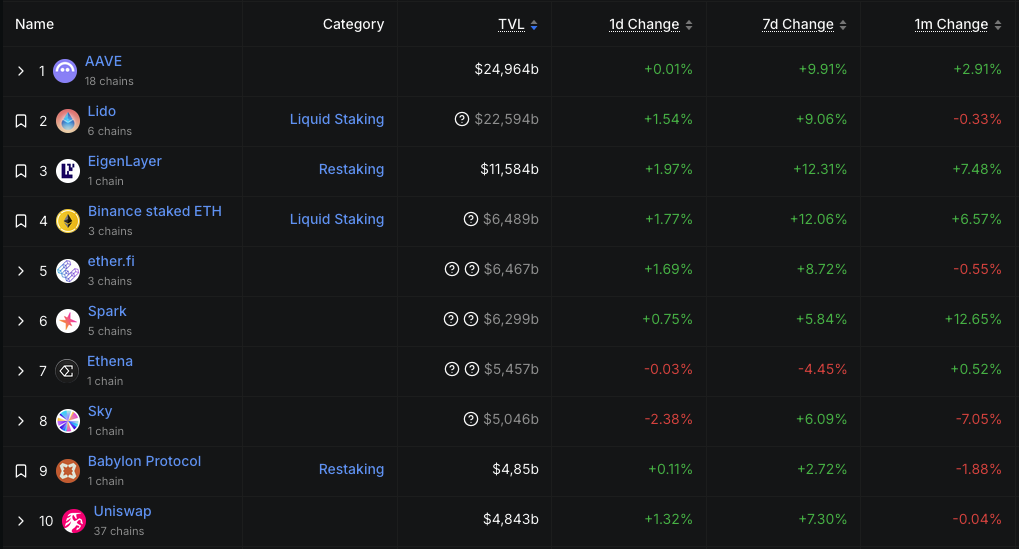Open the AAVE protocol link
1019x549 pixels.
103,61
